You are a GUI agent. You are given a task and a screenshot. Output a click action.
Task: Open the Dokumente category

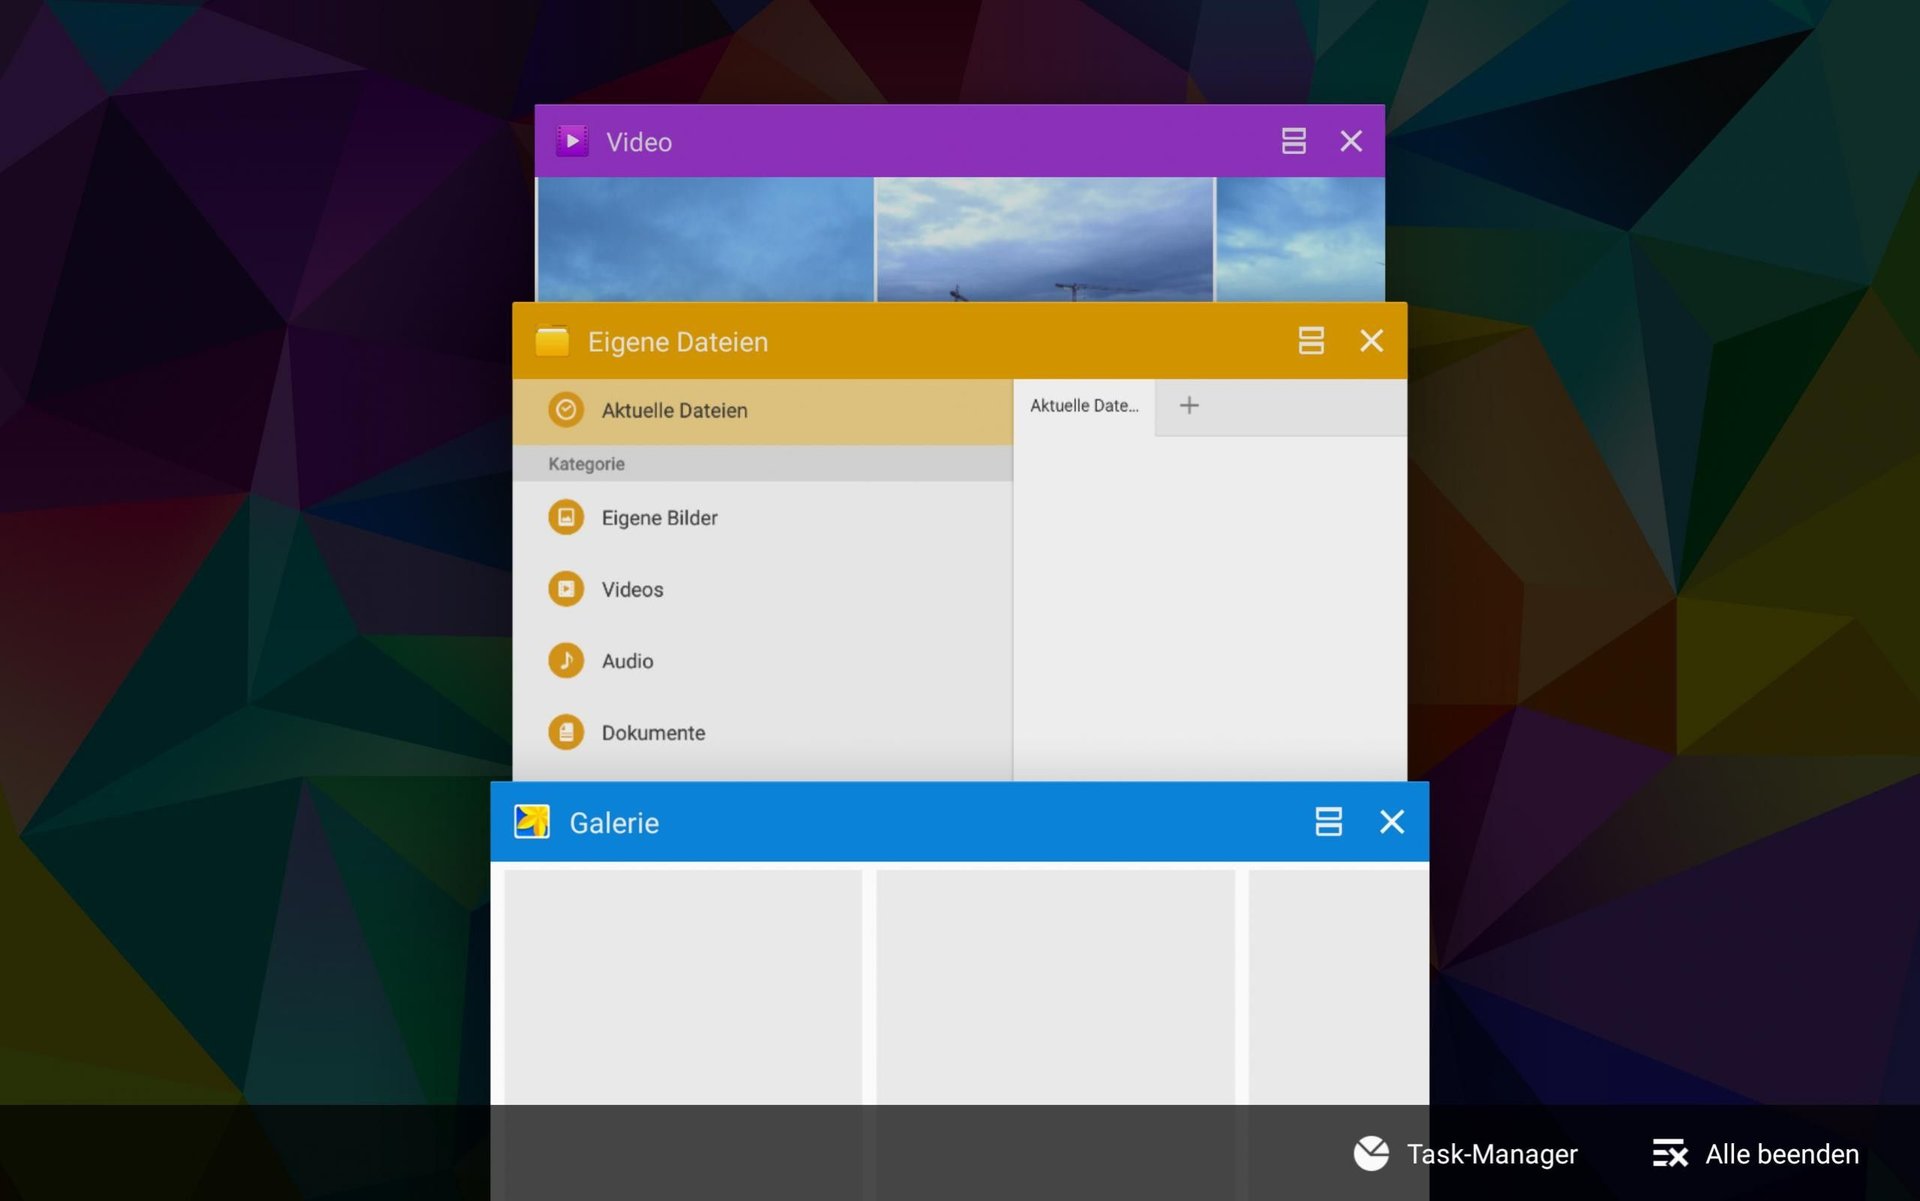tap(762, 733)
